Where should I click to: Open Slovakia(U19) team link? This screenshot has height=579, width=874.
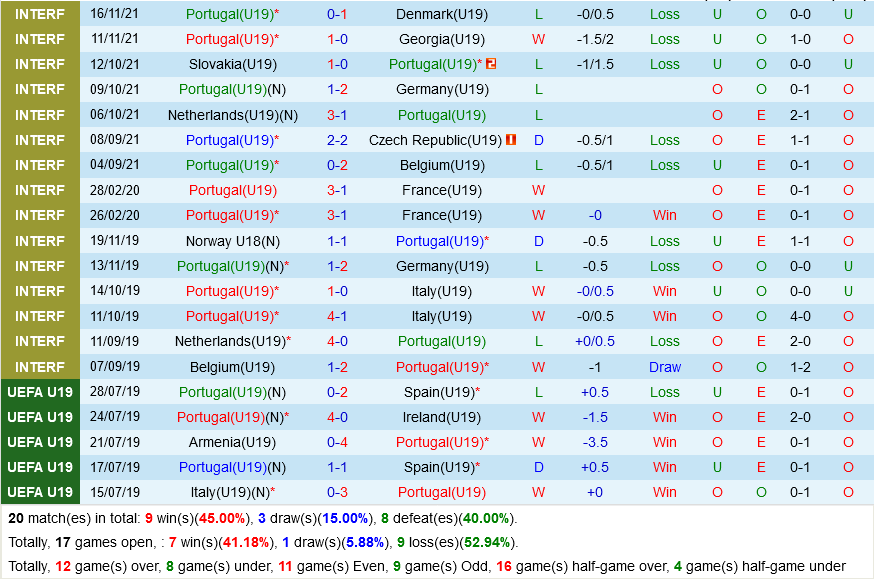[x=233, y=65]
